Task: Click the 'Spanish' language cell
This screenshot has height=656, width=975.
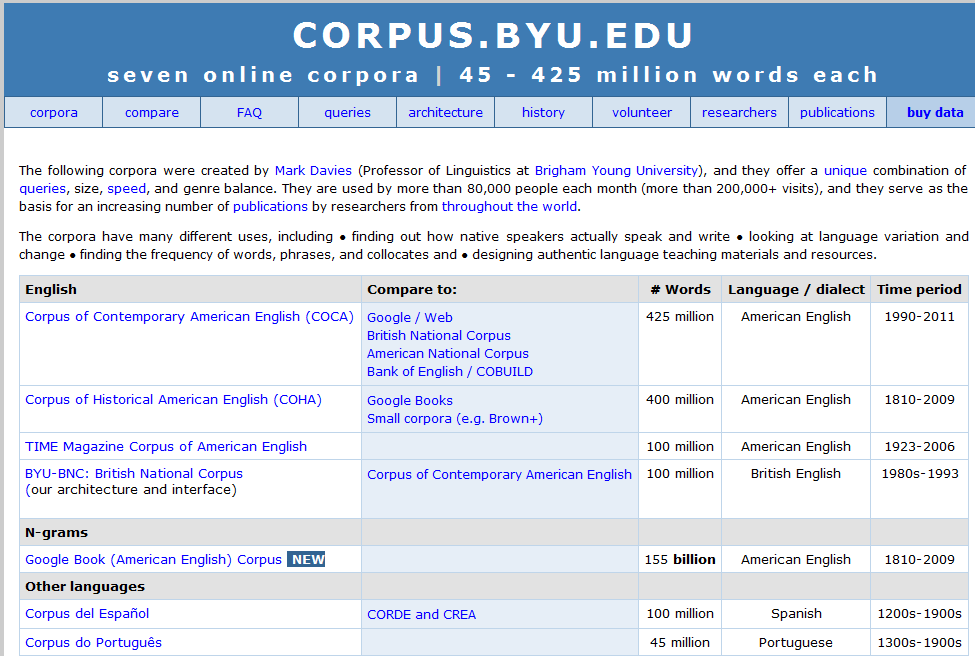Action: click(796, 614)
